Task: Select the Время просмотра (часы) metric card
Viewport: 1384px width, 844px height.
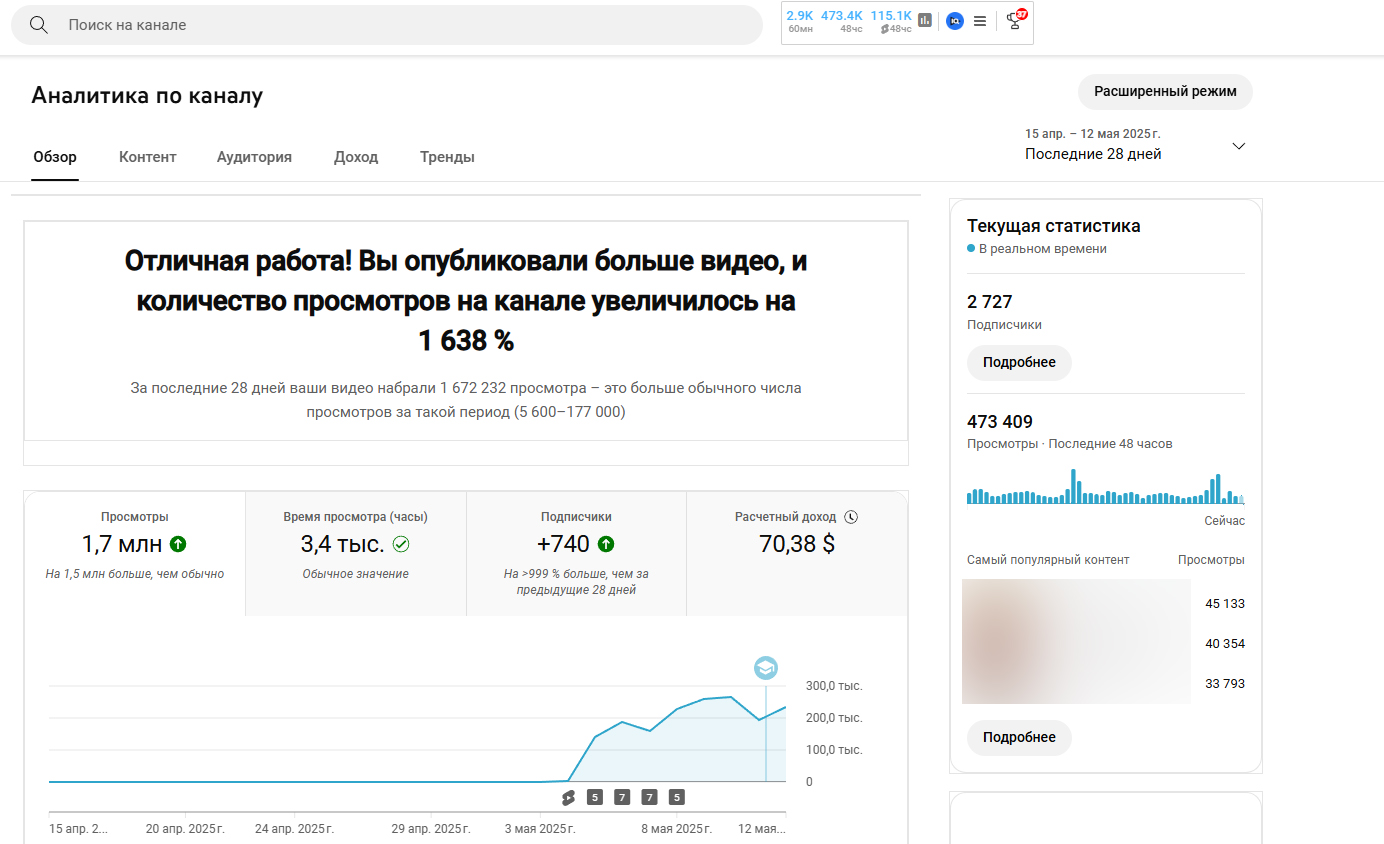Action: tap(355, 553)
